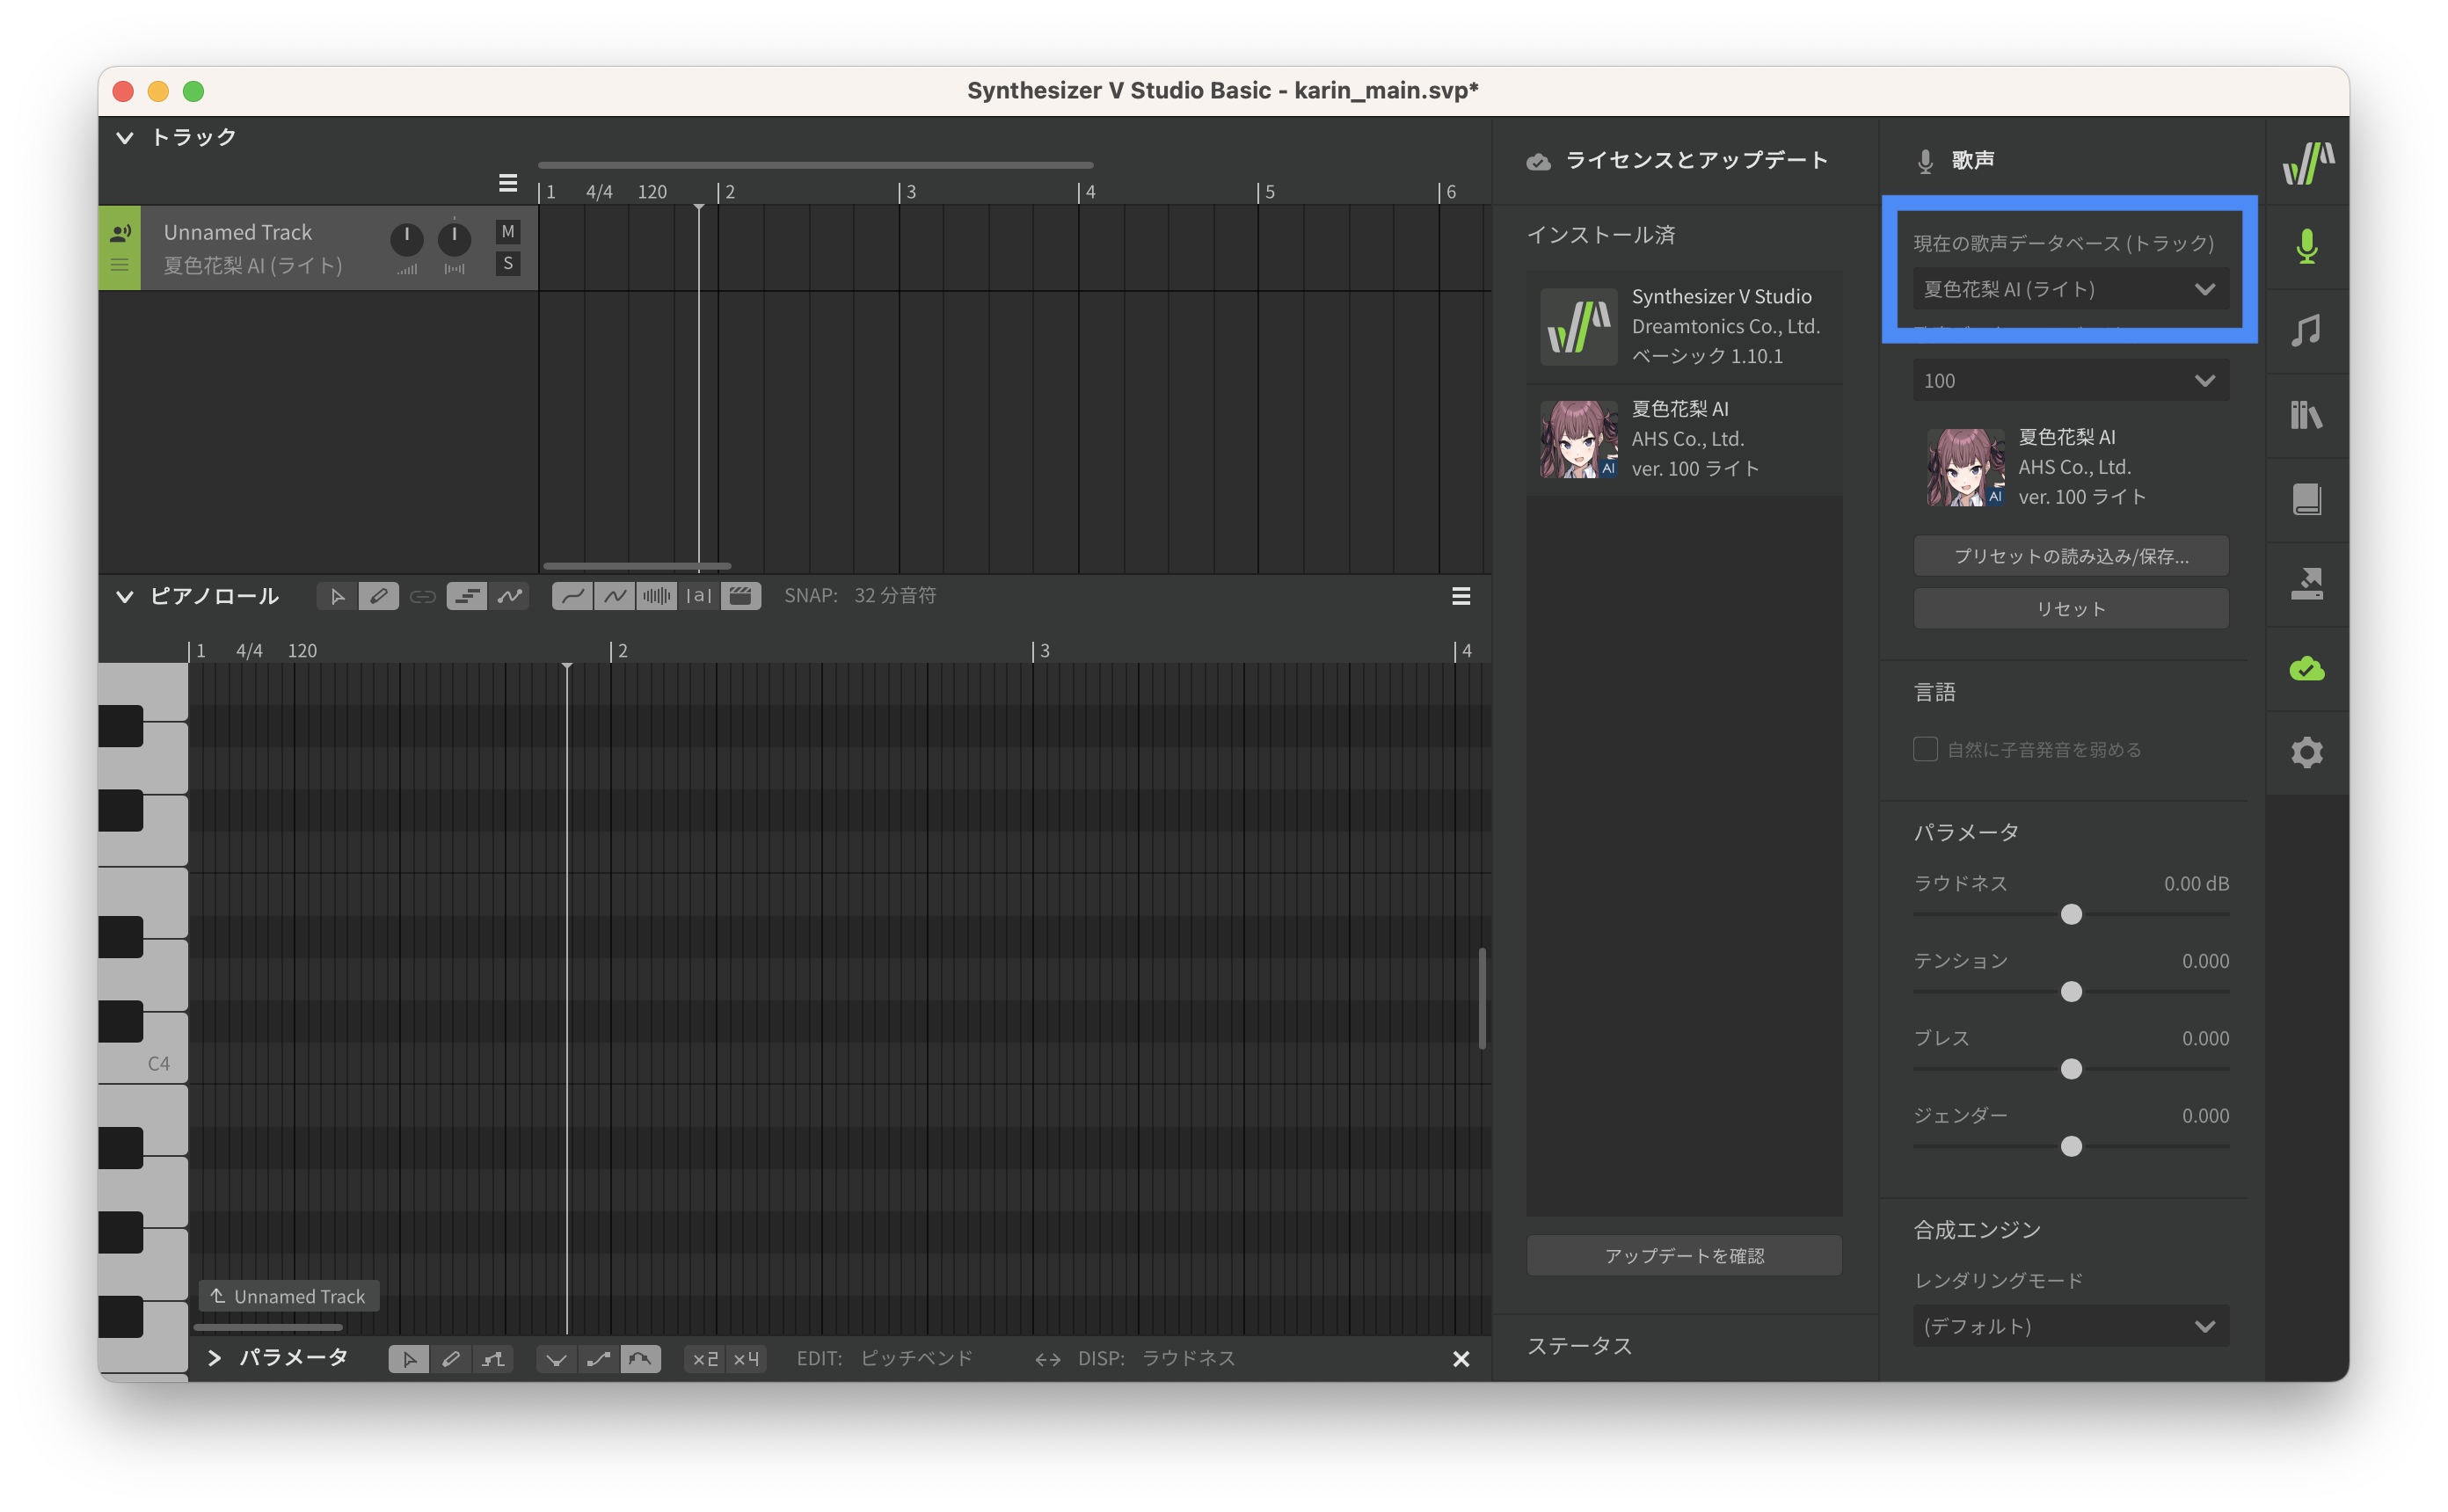
Task: Select parameter panel pencil tool
Action: [451, 1359]
